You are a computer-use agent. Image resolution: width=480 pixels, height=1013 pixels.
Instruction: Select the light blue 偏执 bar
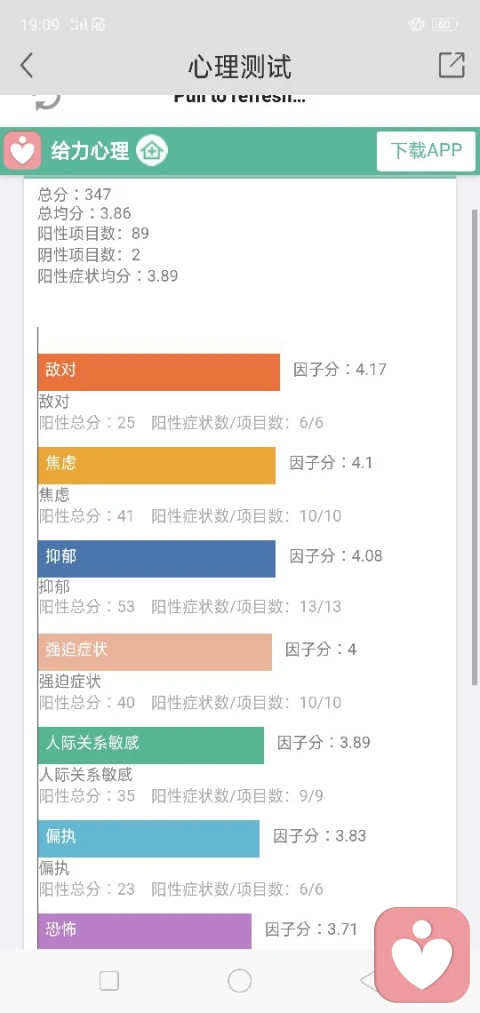(149, 839)
